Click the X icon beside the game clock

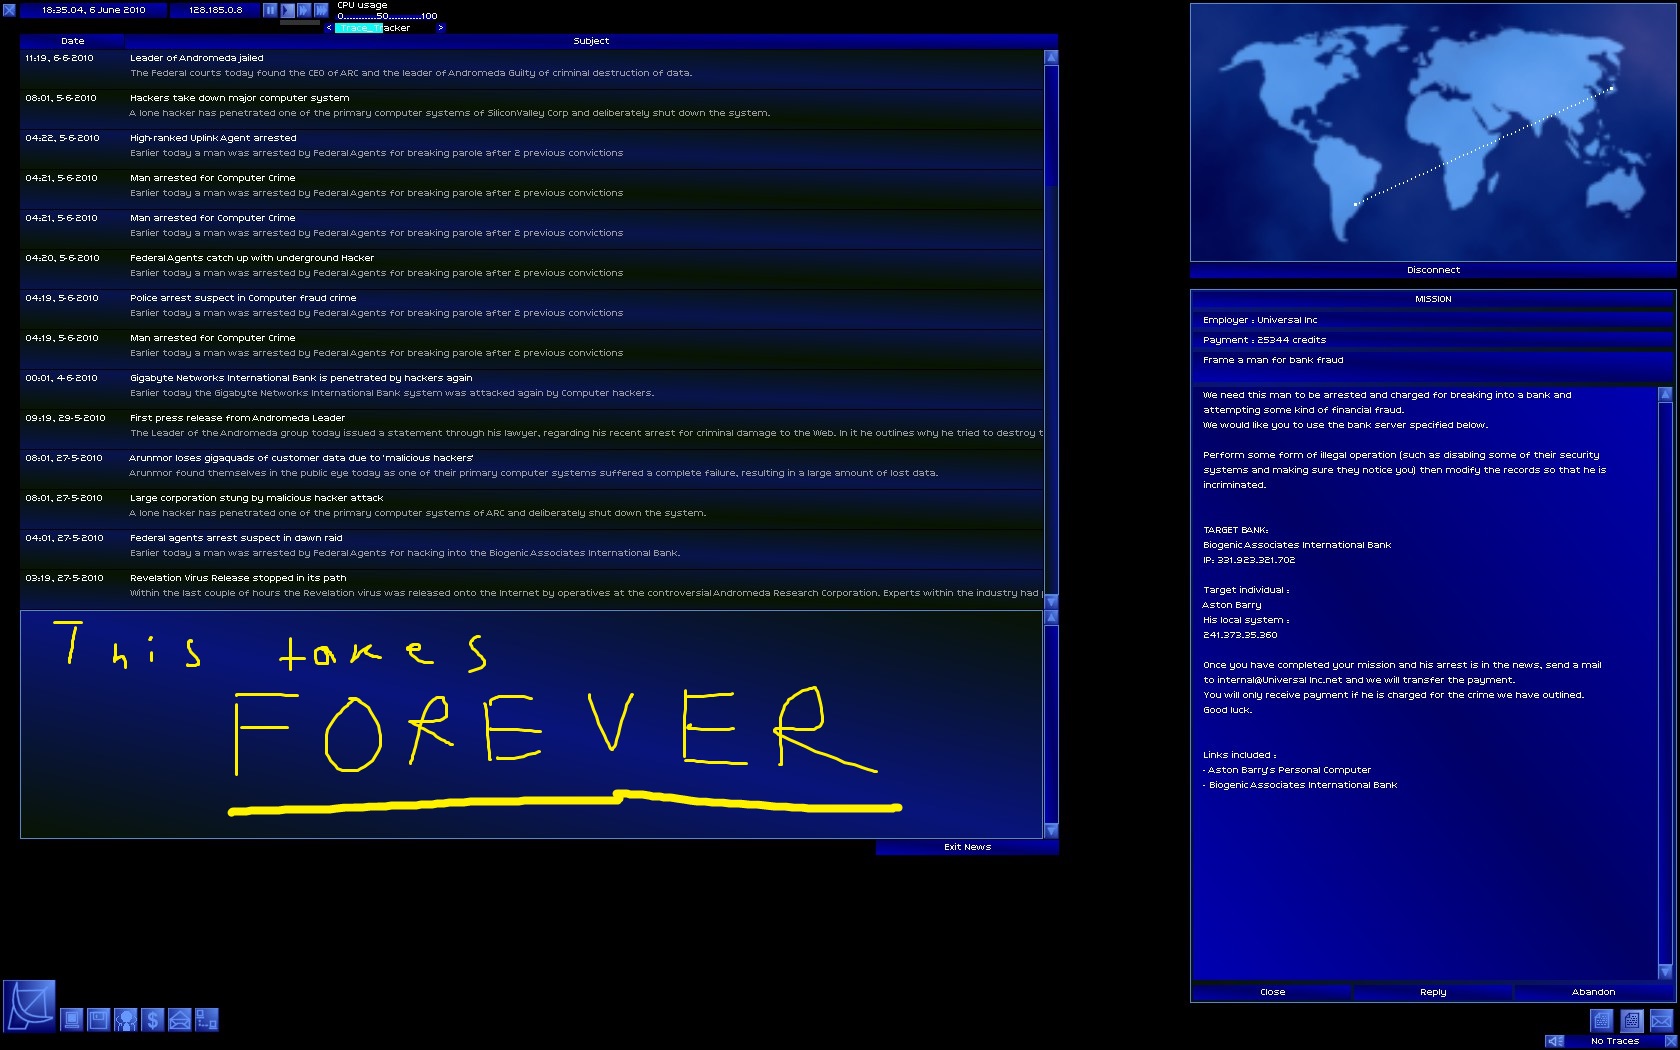9,10
